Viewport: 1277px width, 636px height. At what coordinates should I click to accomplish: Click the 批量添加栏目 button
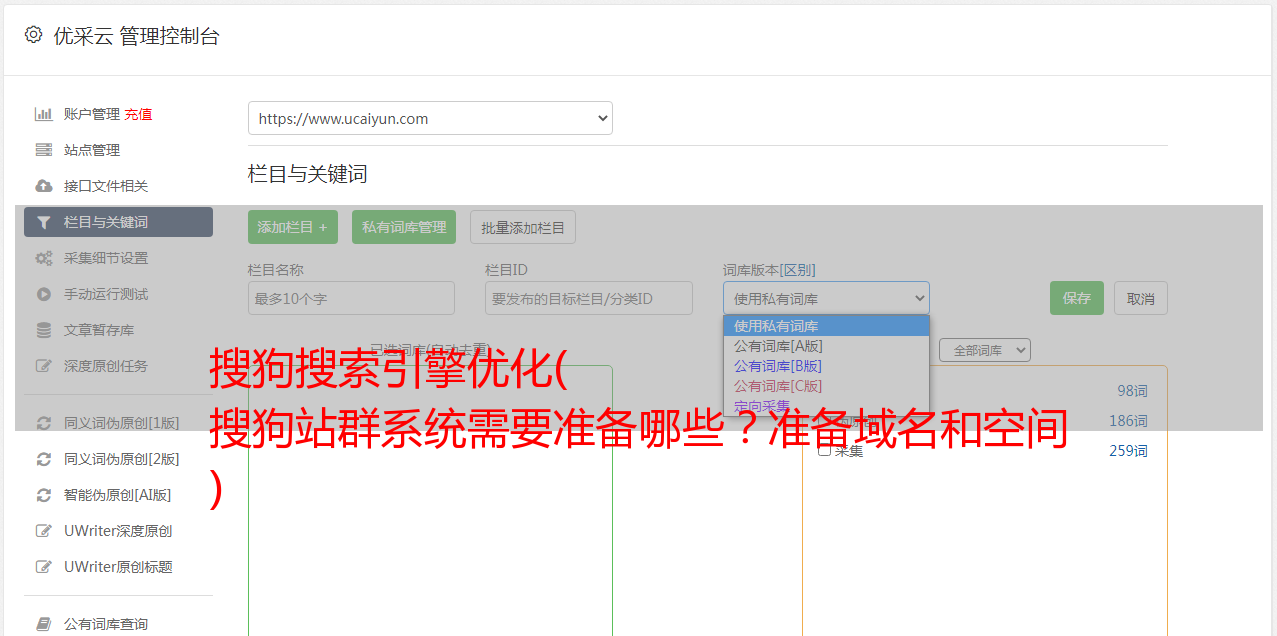tap(523, 227)
